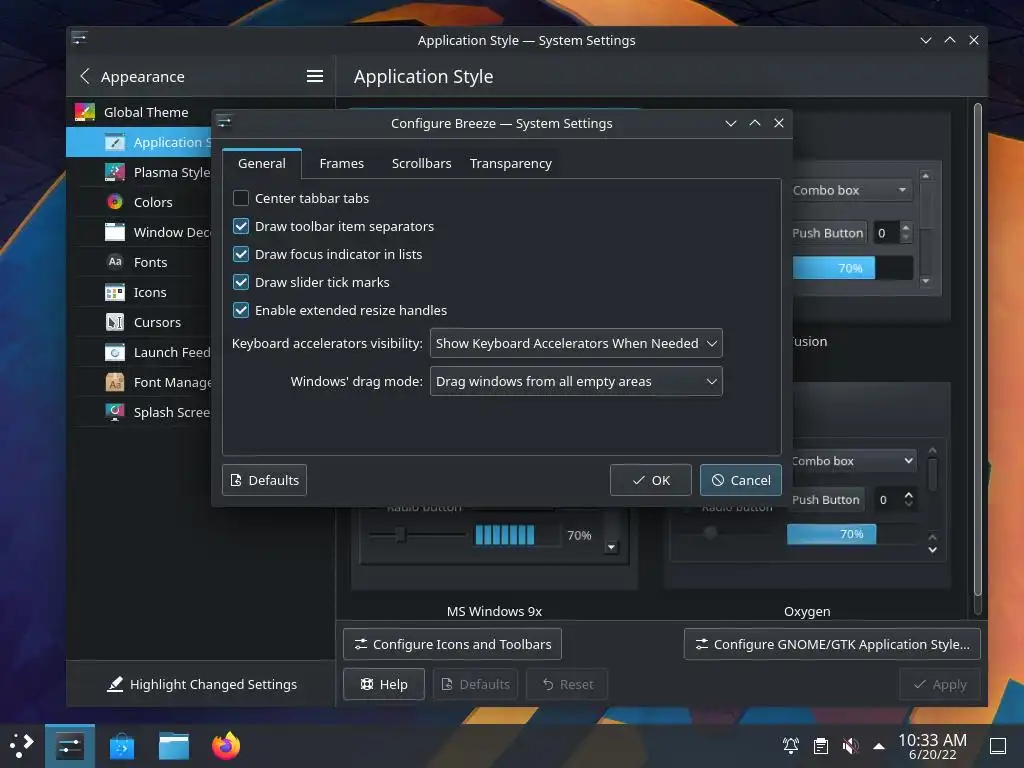The width and height of the screenshot is (1024, 768).
Task: Expand hidden system tray icons arrow
Action: pyautogui.click(x=879, y=746)
